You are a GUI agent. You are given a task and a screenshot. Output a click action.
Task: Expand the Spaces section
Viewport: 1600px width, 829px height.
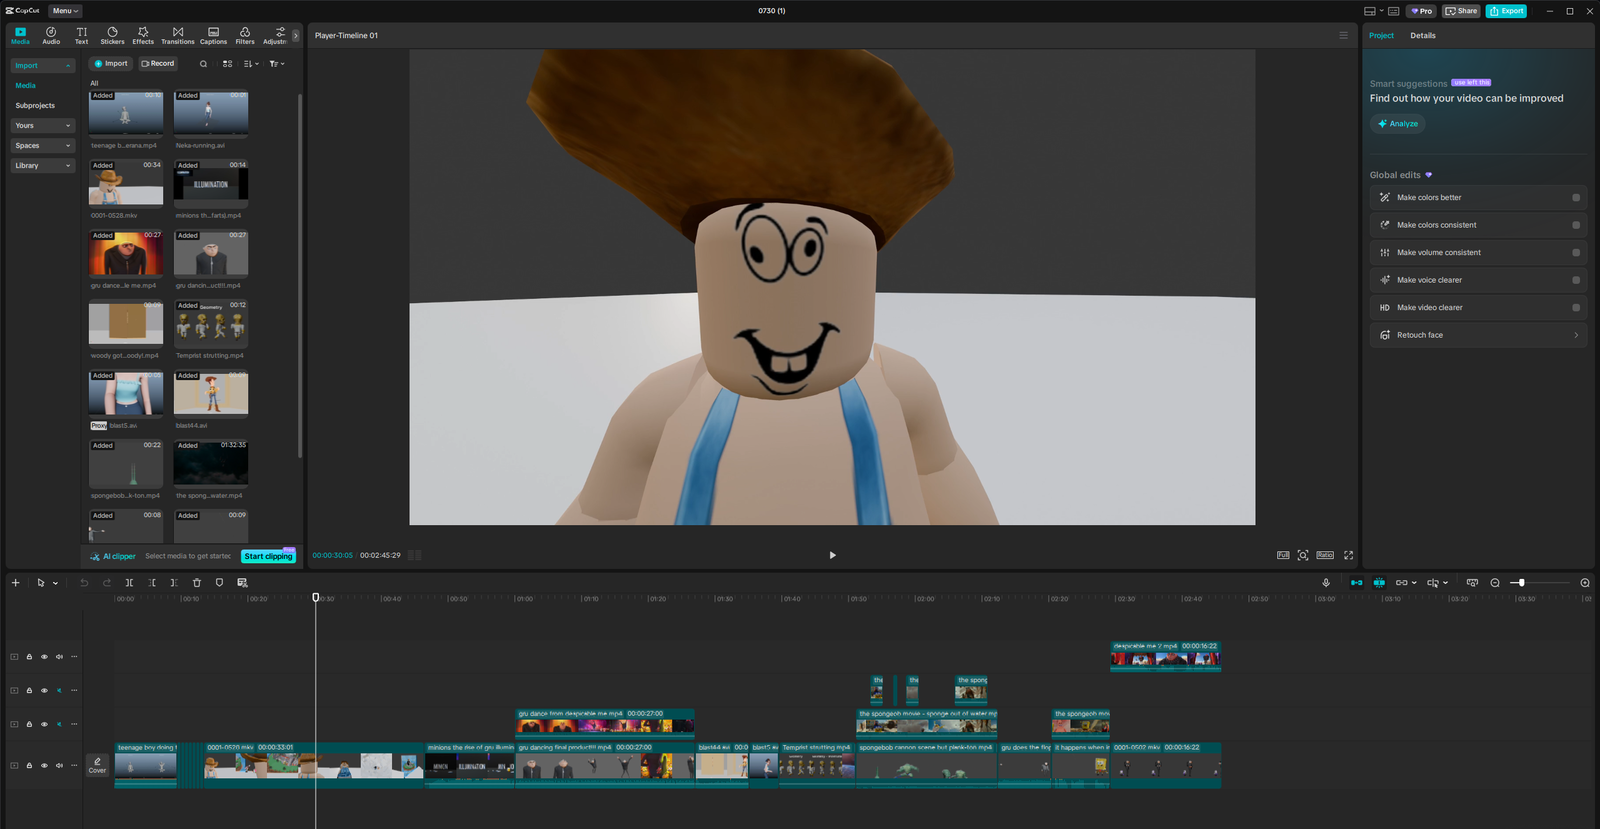click(43, 146)
